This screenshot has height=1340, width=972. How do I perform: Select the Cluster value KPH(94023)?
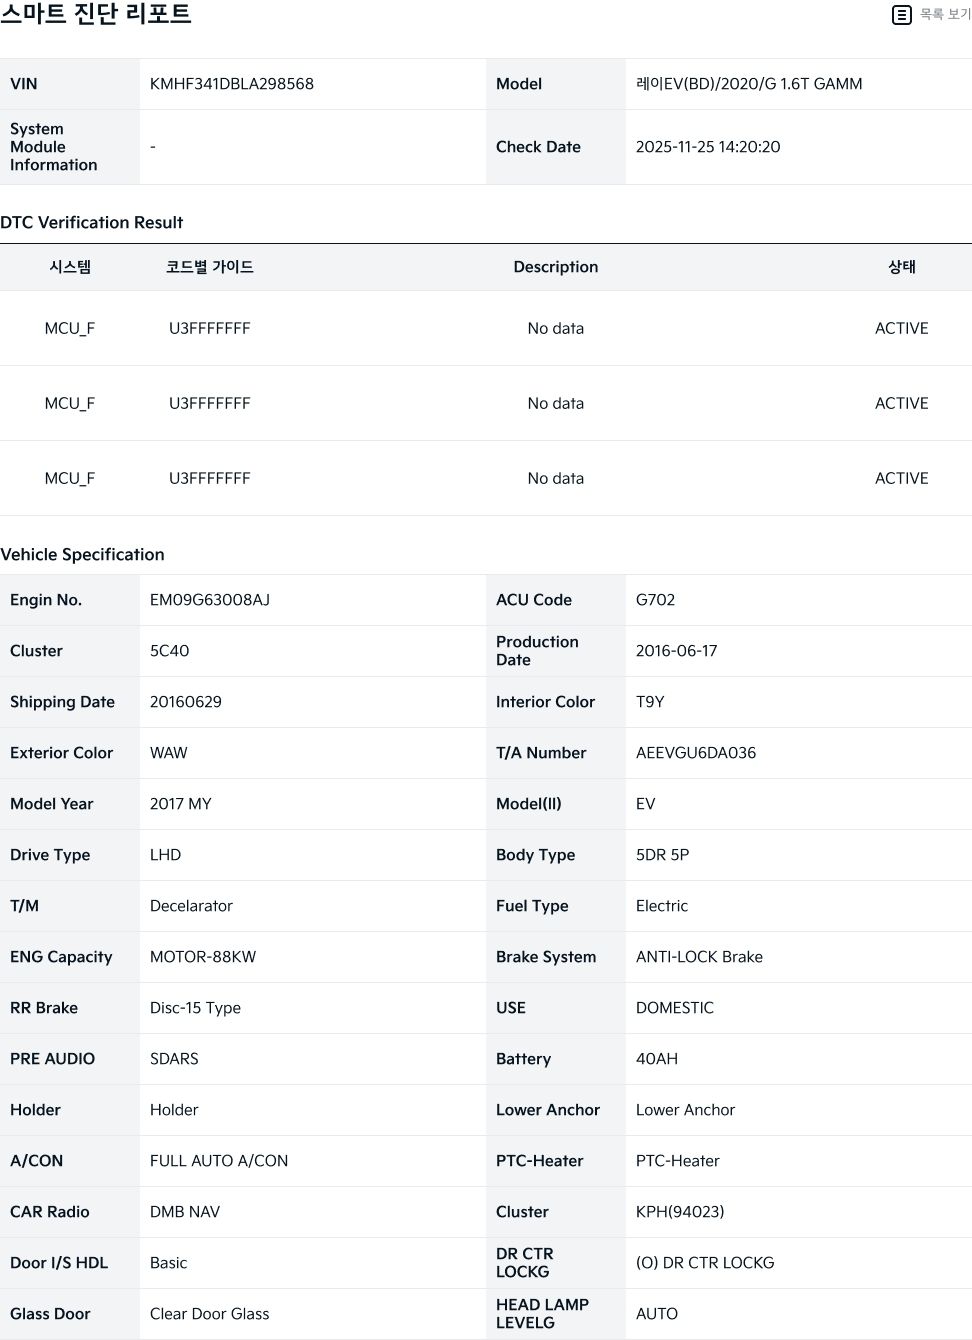pyautogui.click(x=680, y=1212)
